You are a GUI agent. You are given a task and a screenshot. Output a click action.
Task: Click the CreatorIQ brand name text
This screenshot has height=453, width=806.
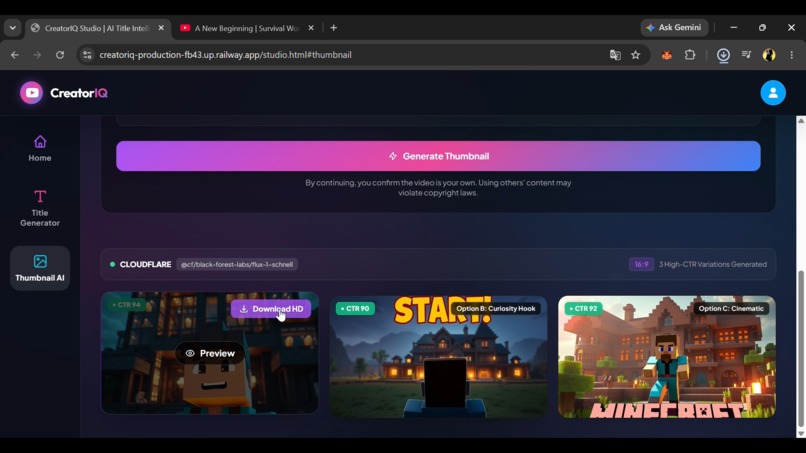click(x=79, y=93)
